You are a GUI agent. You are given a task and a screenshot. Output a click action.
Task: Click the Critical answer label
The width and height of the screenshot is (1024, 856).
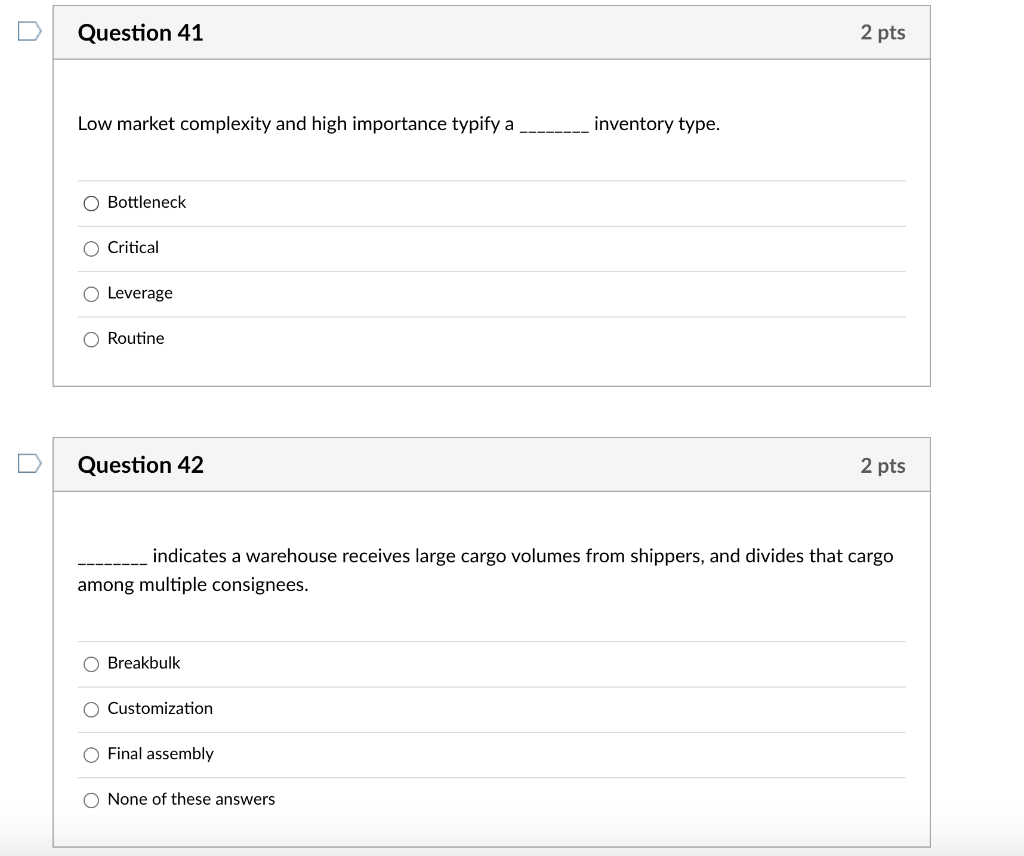tap(132, 247)
